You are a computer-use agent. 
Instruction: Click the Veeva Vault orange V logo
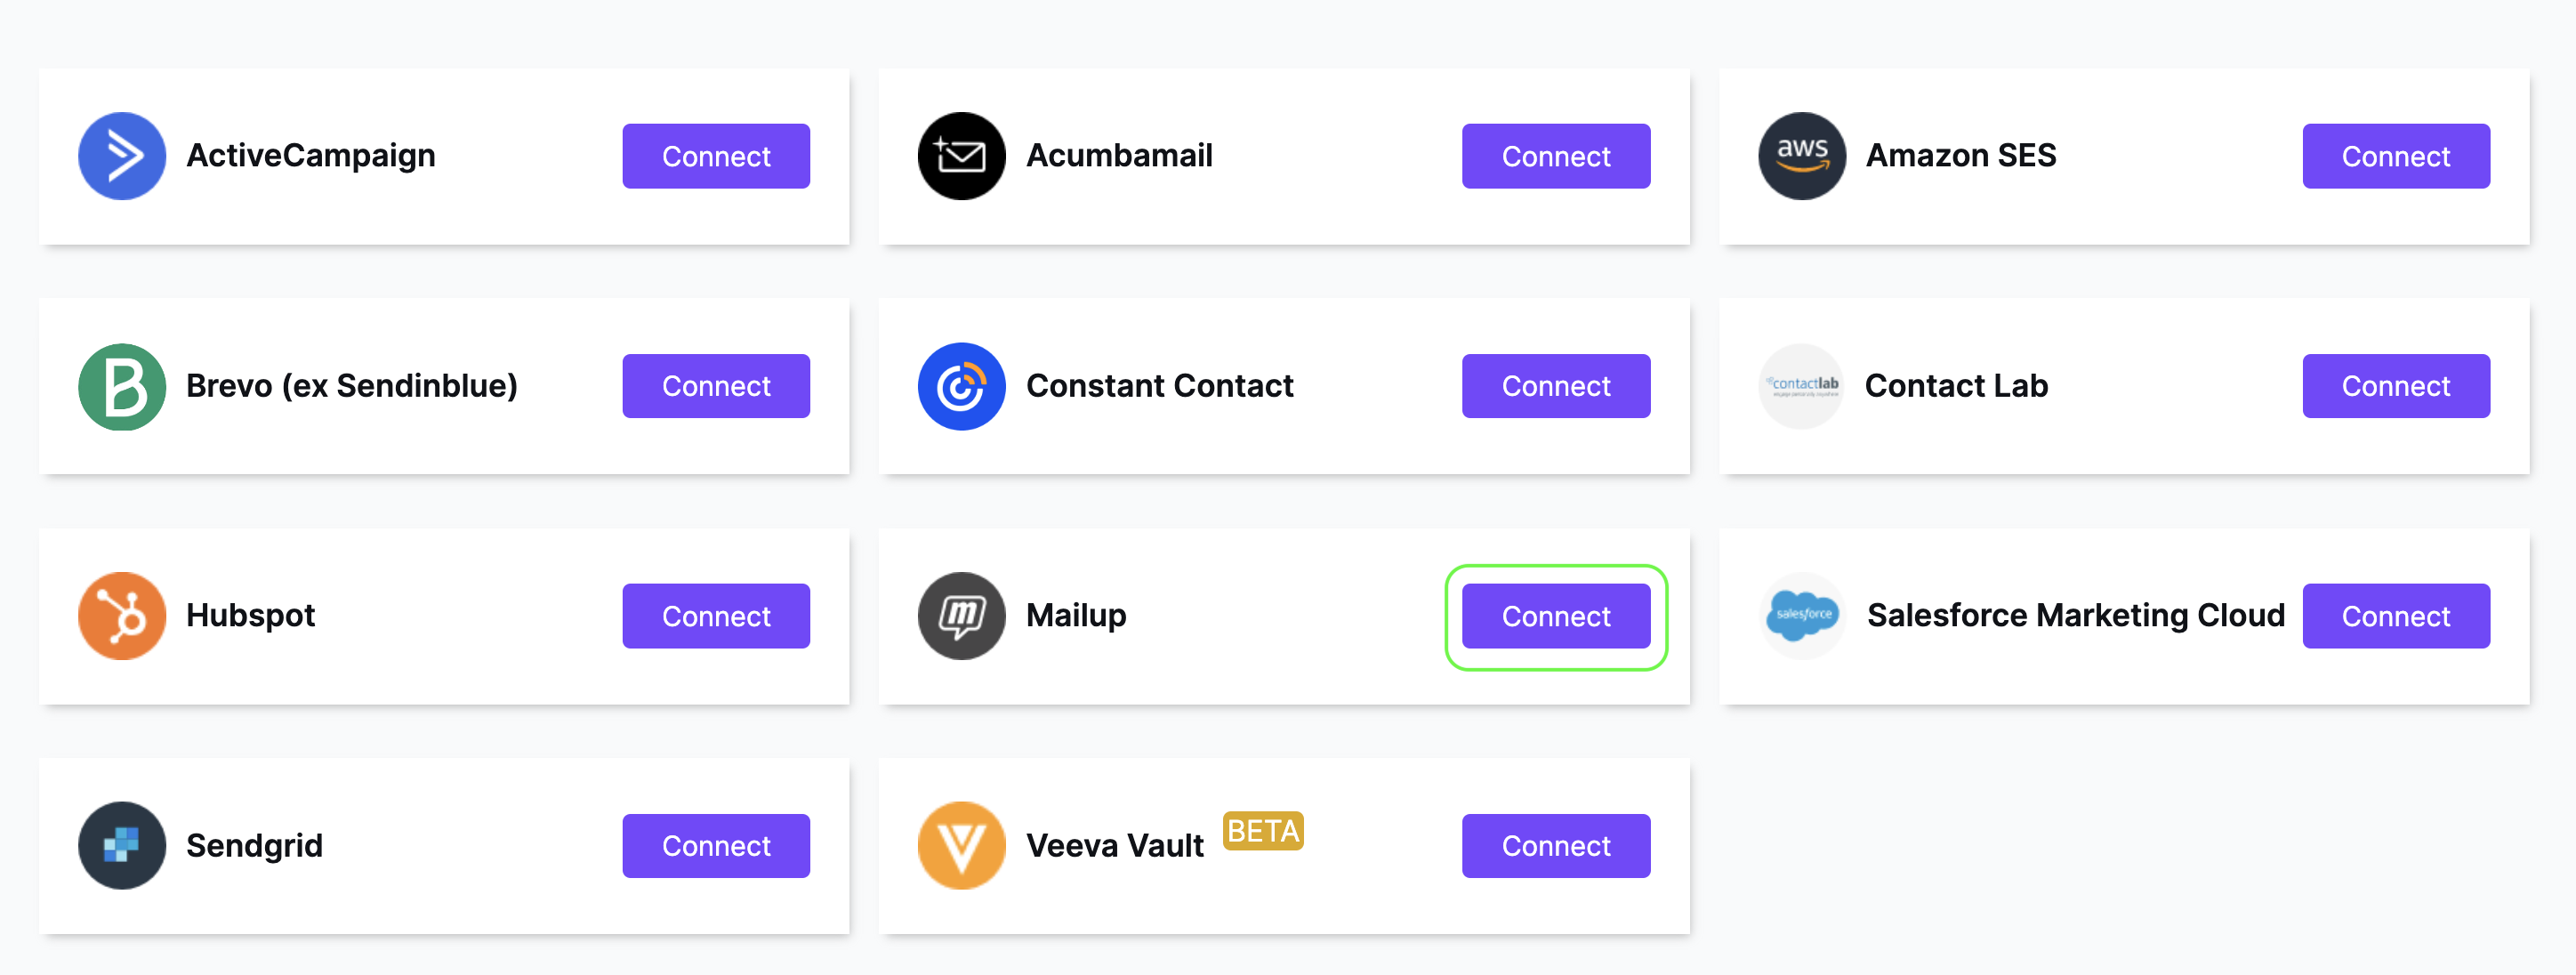coord(961,846)
